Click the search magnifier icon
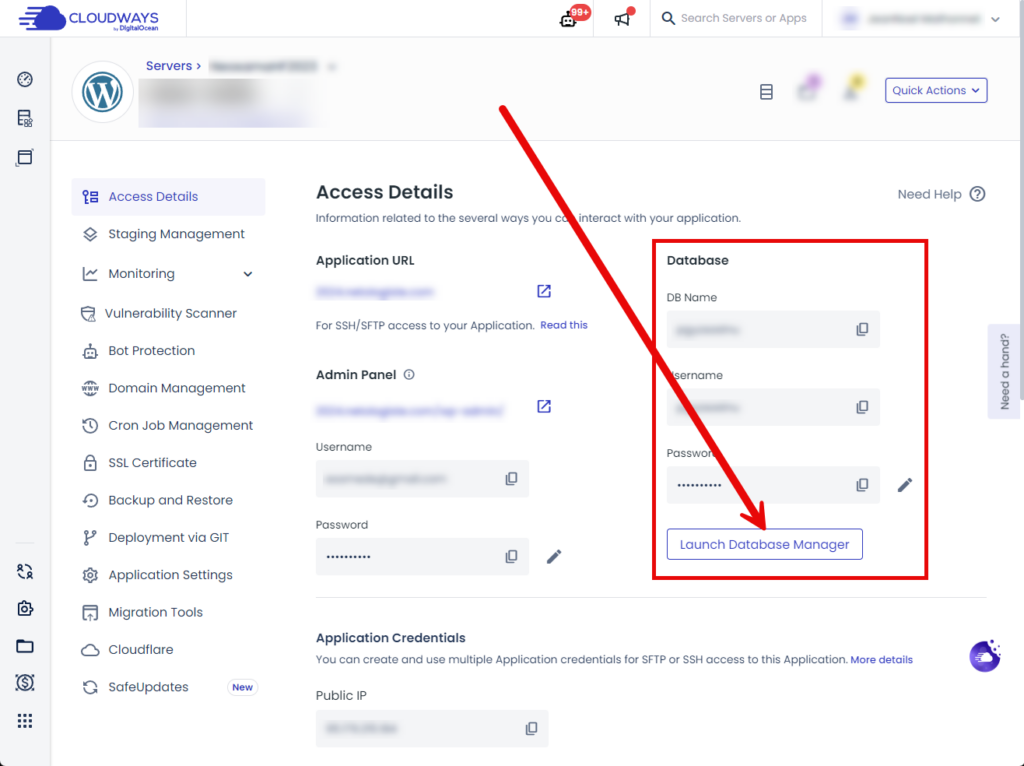Screen dimensions: 1024x766 (x=667, y=18)
